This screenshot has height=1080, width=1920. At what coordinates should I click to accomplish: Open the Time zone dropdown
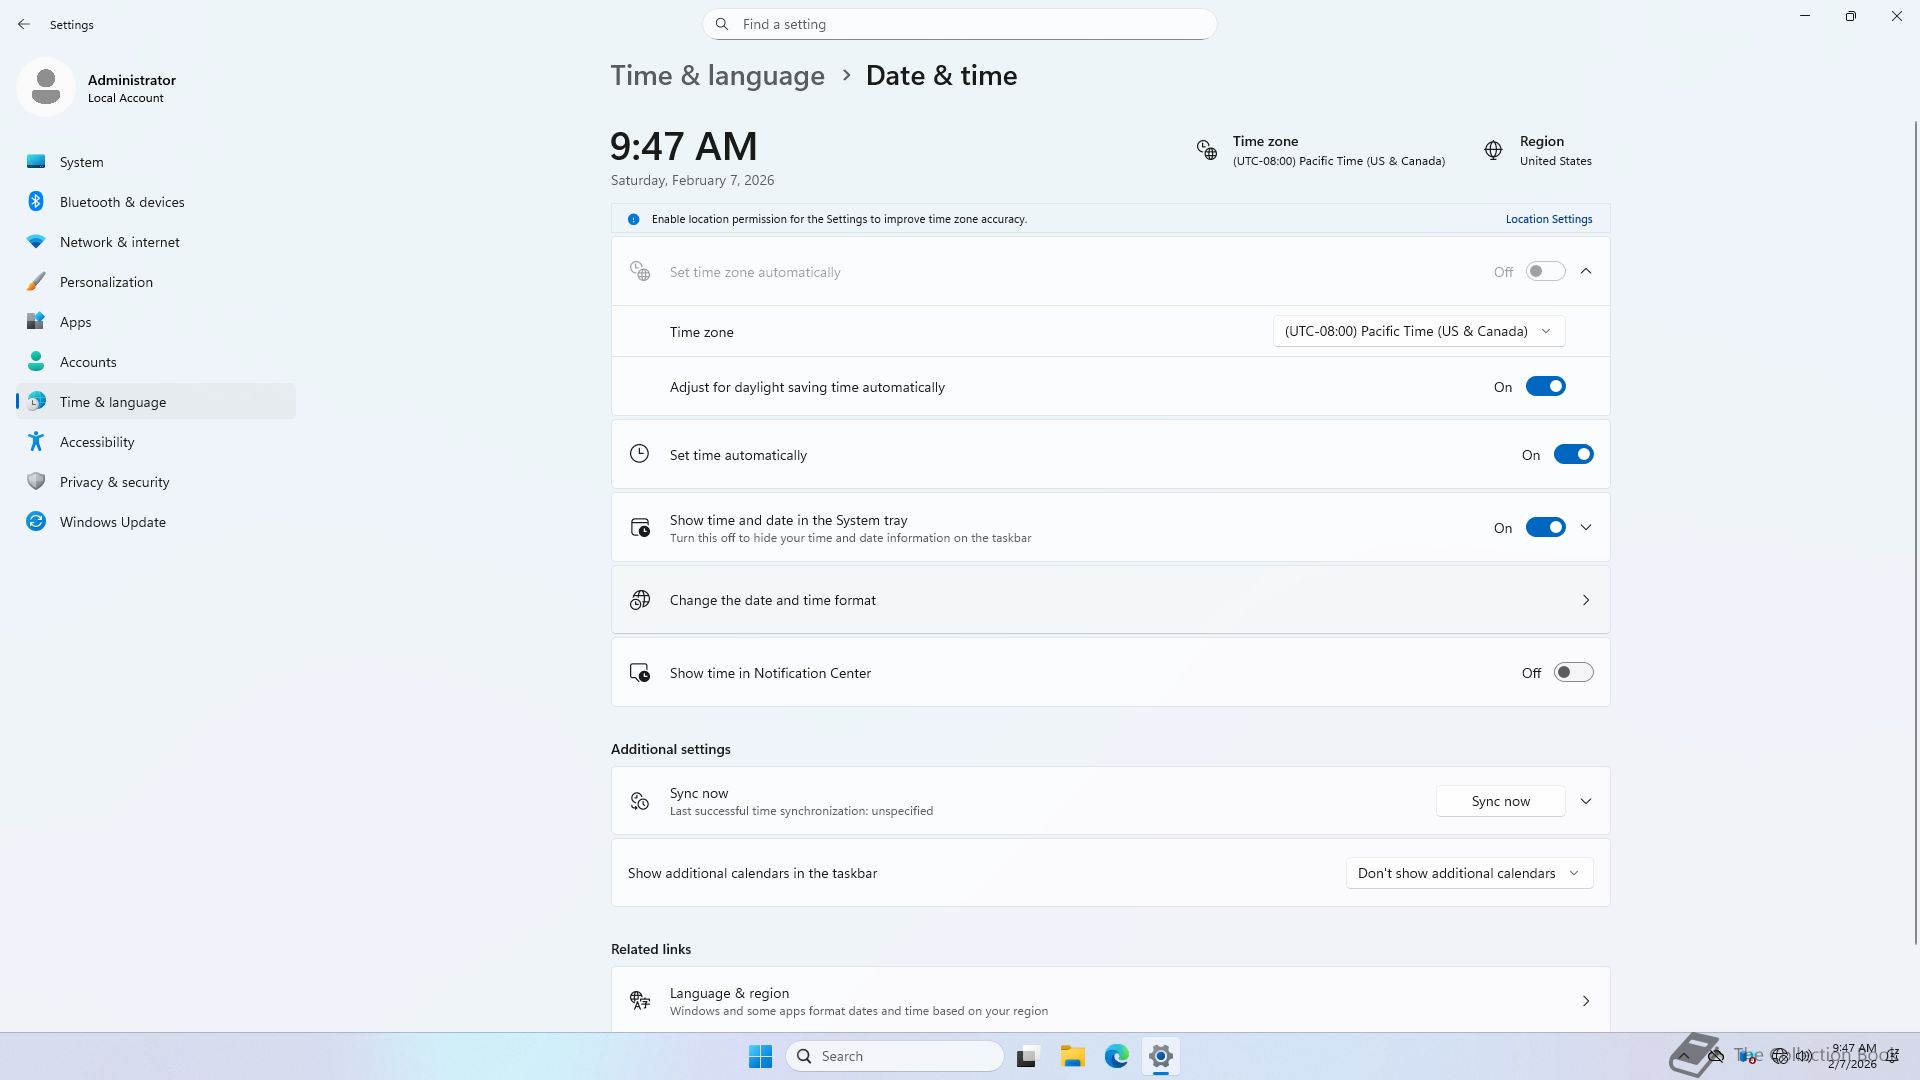(1418, 331)
